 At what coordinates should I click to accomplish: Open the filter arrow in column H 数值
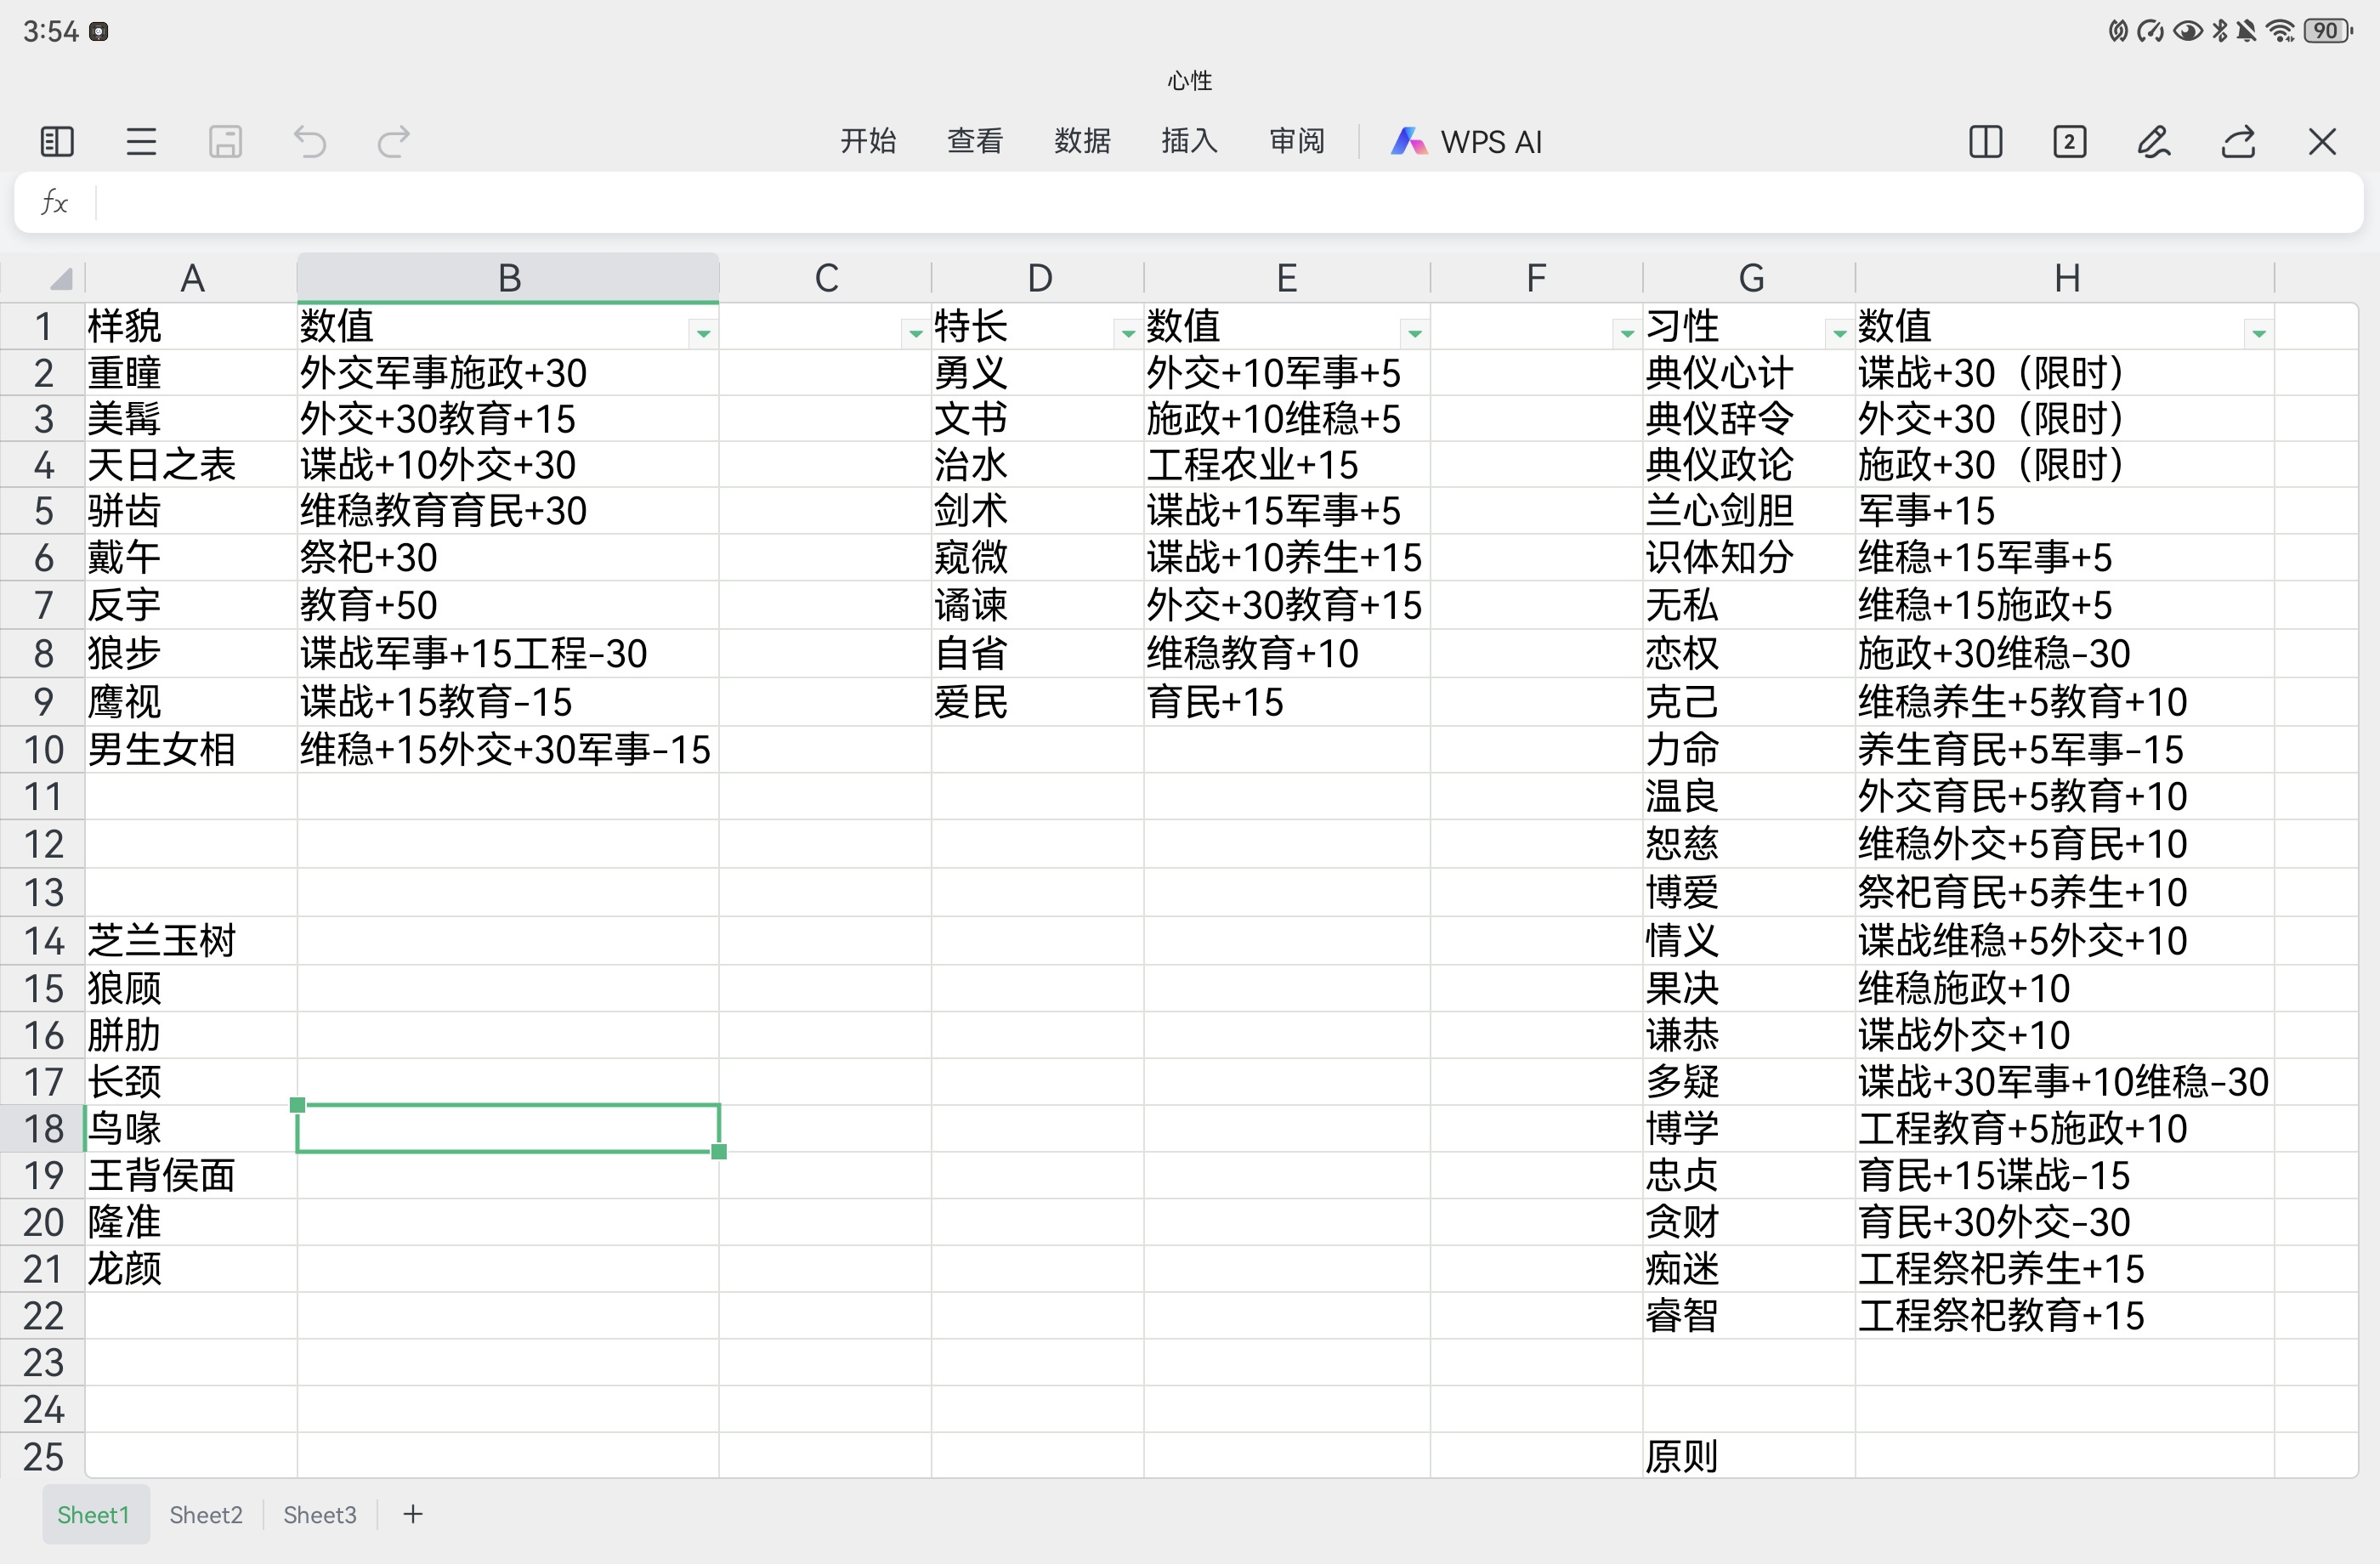[x=2259, y=333]
